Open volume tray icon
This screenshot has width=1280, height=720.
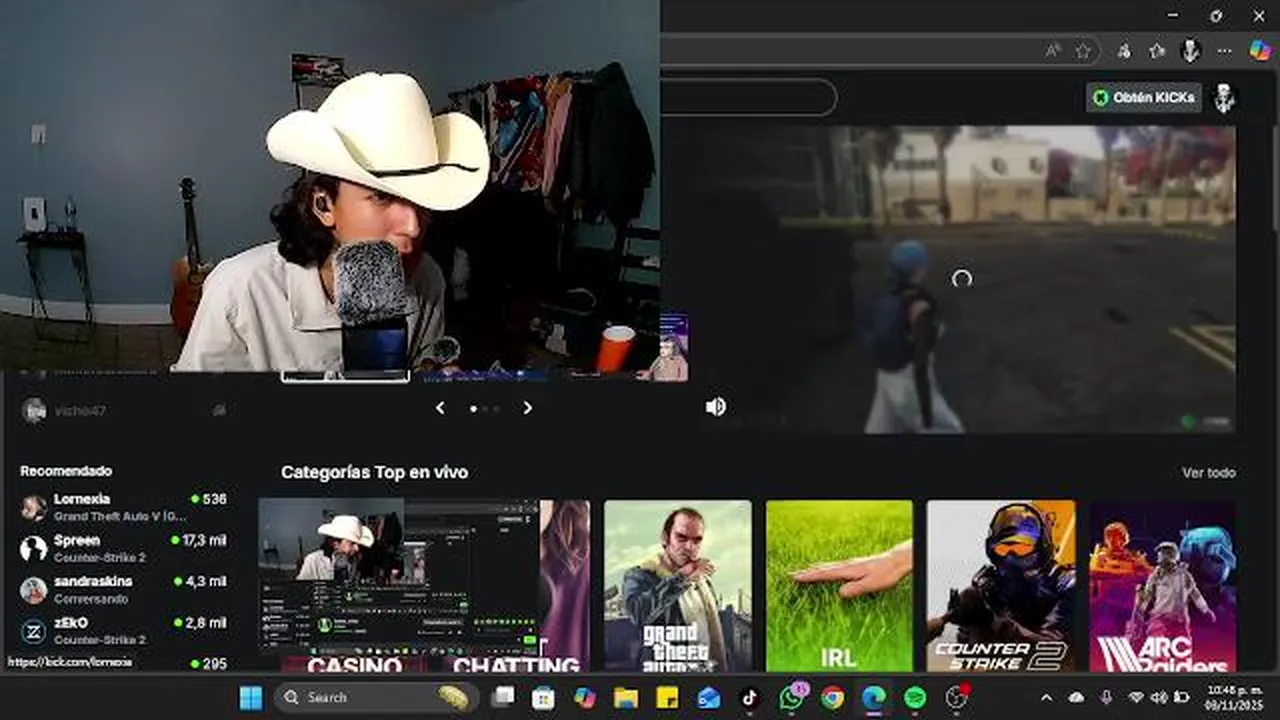coord(1159,697)
